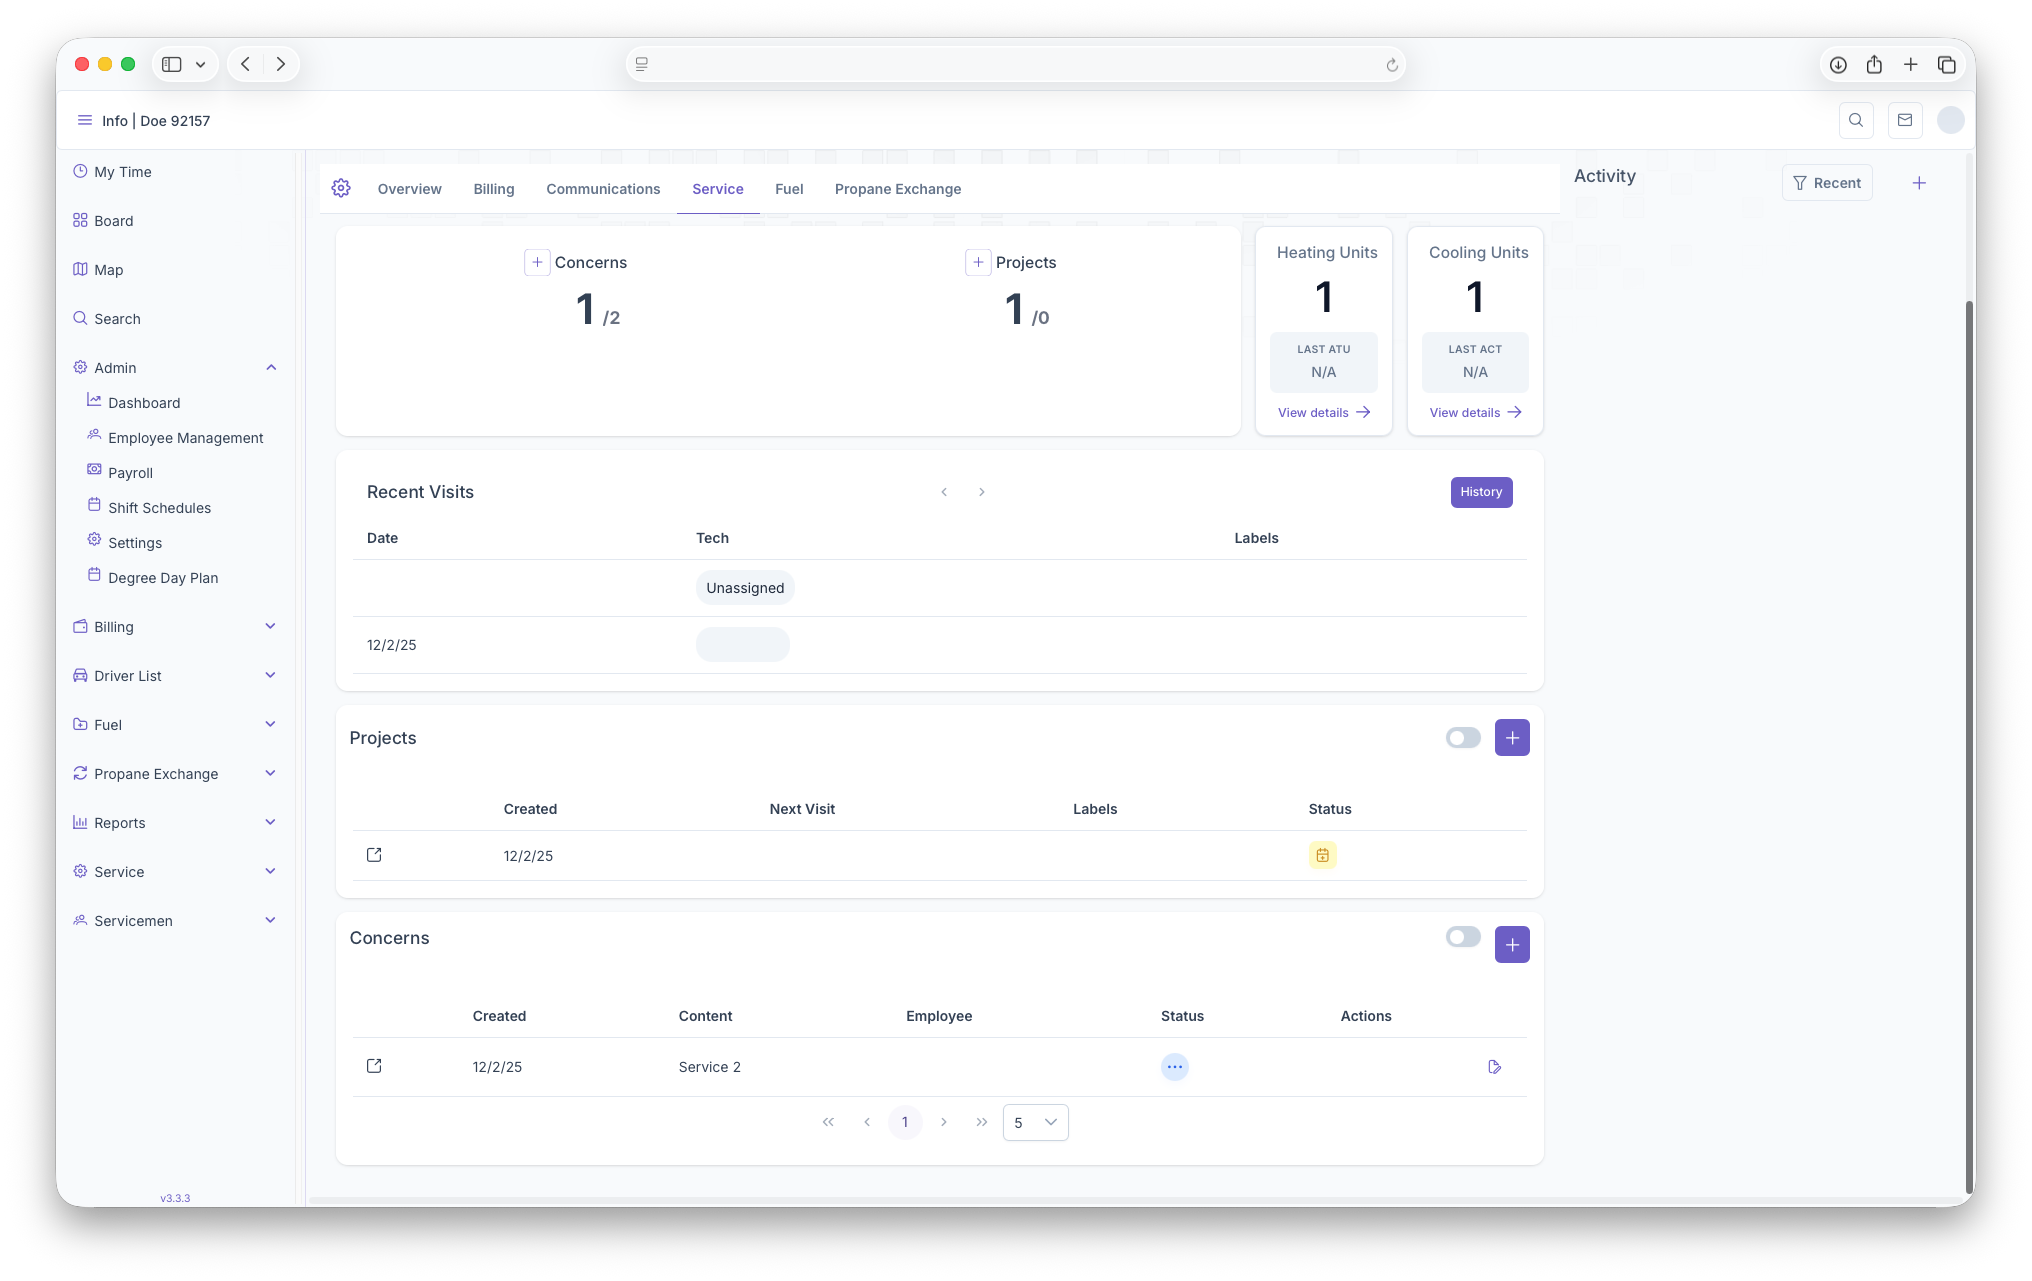
Task: Click the History button
Action: pos(1481,492)
